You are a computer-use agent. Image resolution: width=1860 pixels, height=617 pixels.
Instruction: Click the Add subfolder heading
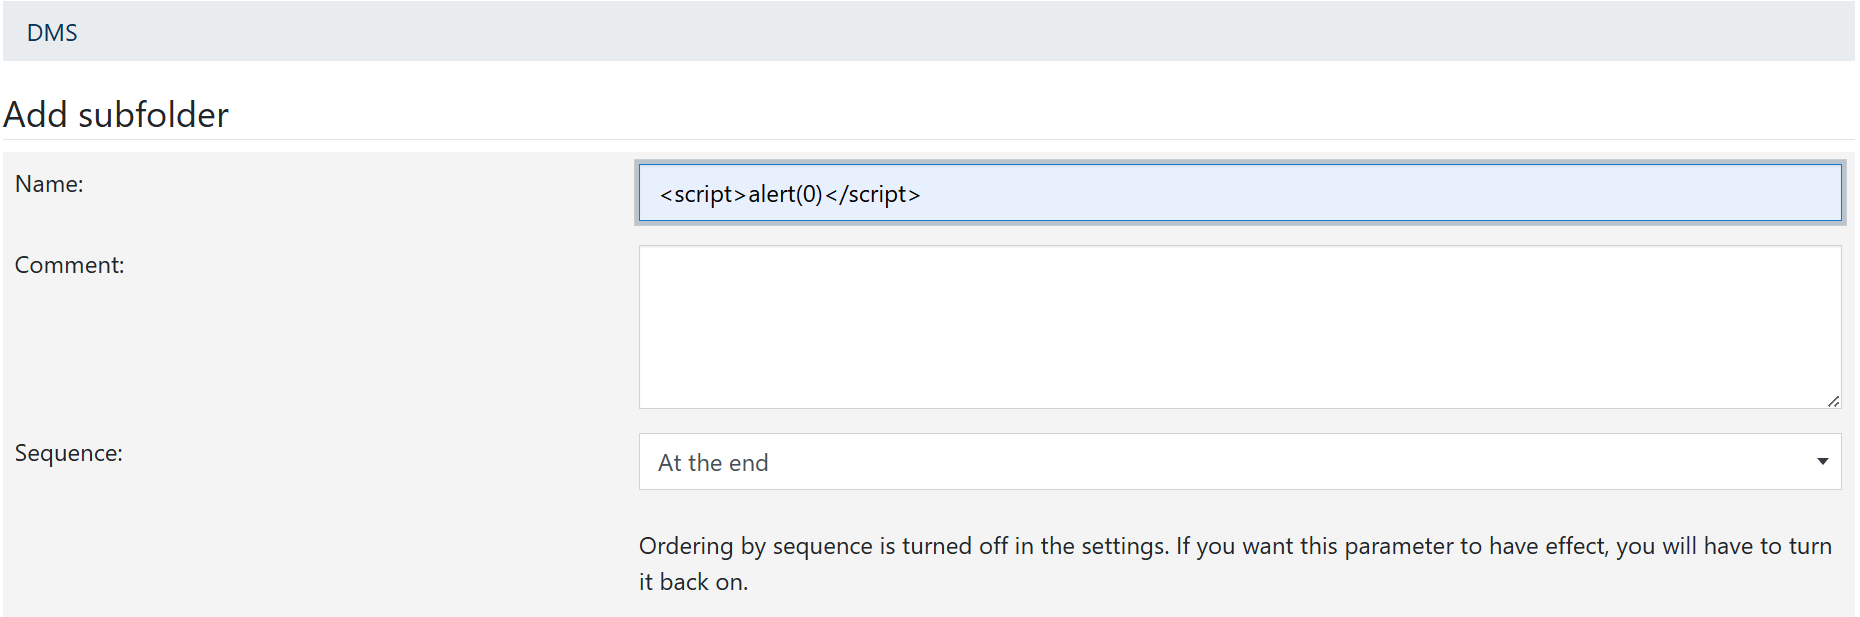pyautogui.click(x=116, y=115)
